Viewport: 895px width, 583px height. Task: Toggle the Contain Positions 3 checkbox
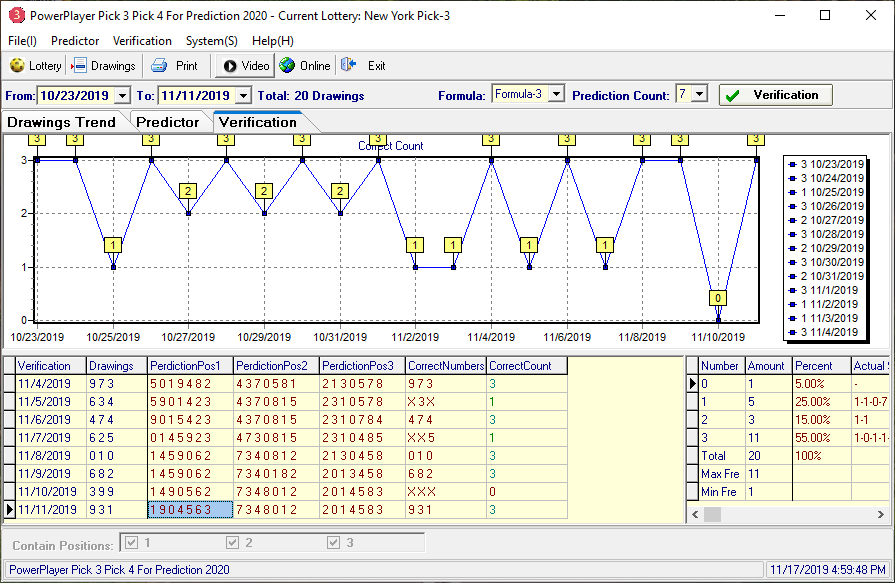333,542
